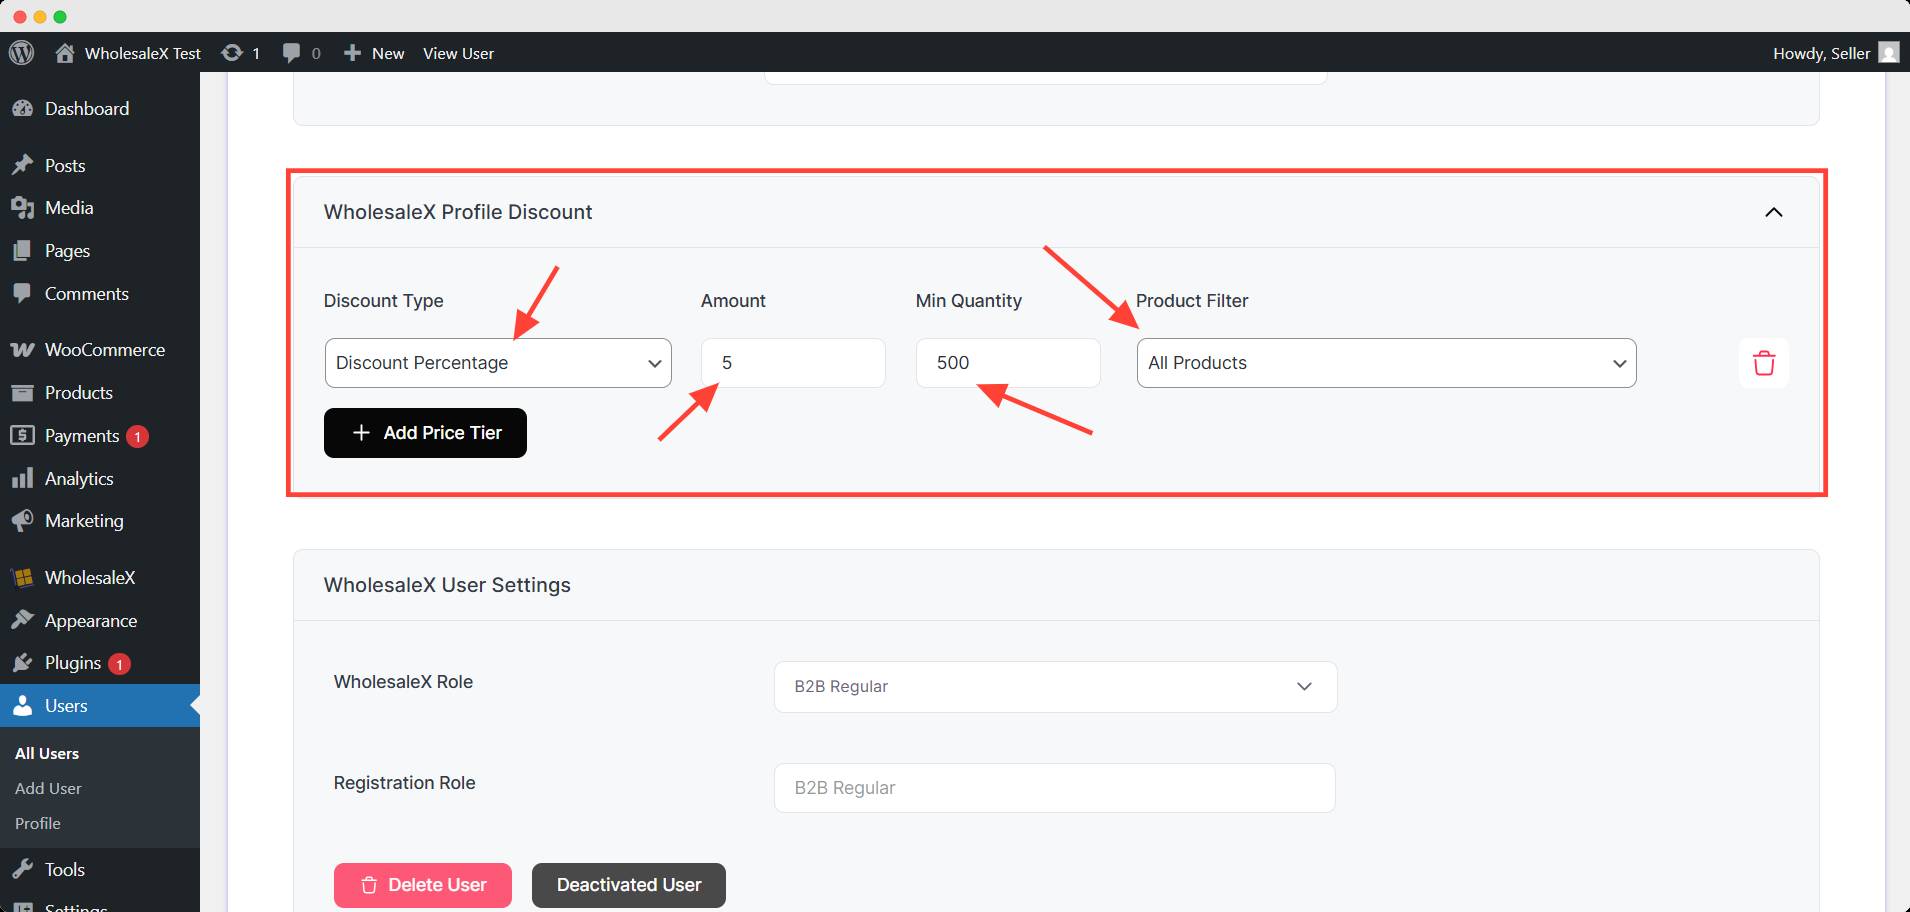Click the Comments menu label
This screenshot has width=1910, height=912.
[87, 294]
